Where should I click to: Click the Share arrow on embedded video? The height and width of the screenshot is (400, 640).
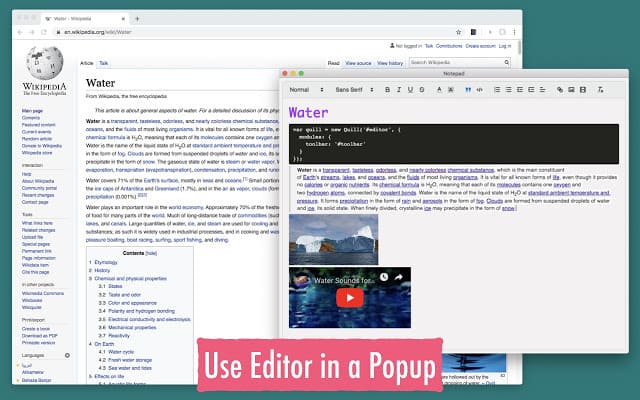pos(398,278)
